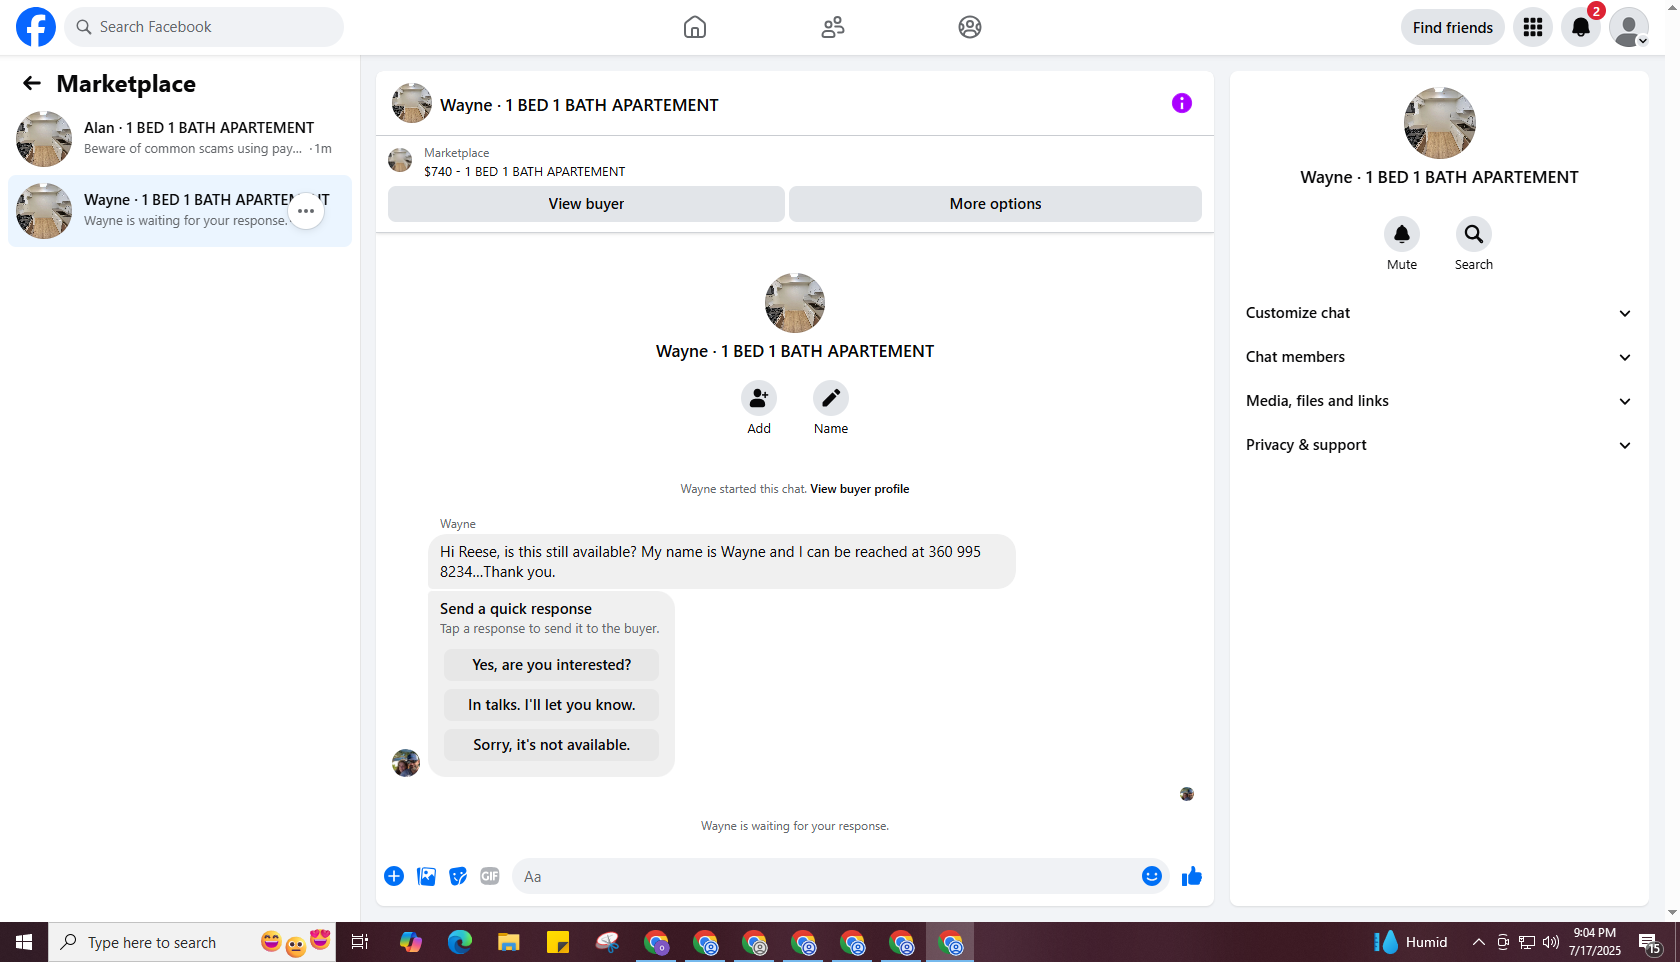
Task: Open the Windows notification center
Action: coord(1650,942)
